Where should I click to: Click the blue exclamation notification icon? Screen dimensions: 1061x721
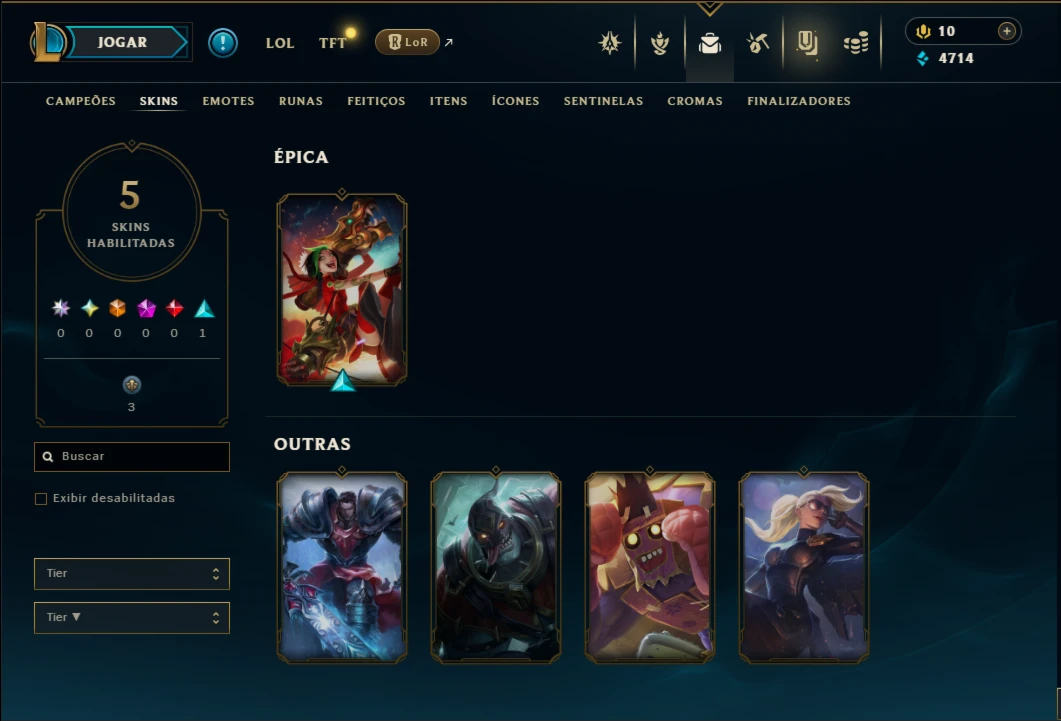point(223,43)
